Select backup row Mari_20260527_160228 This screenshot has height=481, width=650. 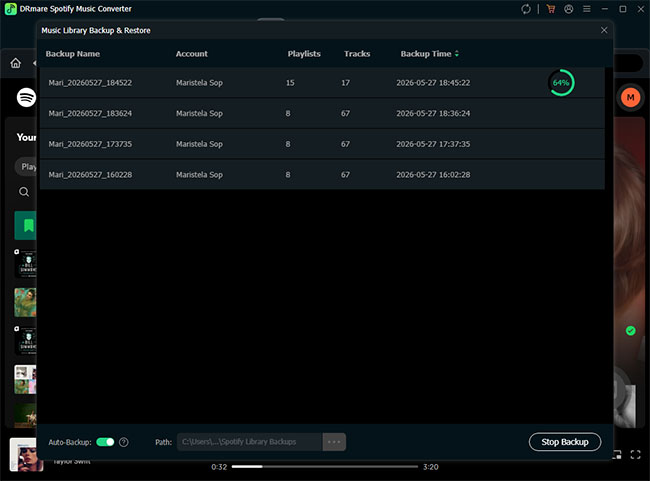322,175
